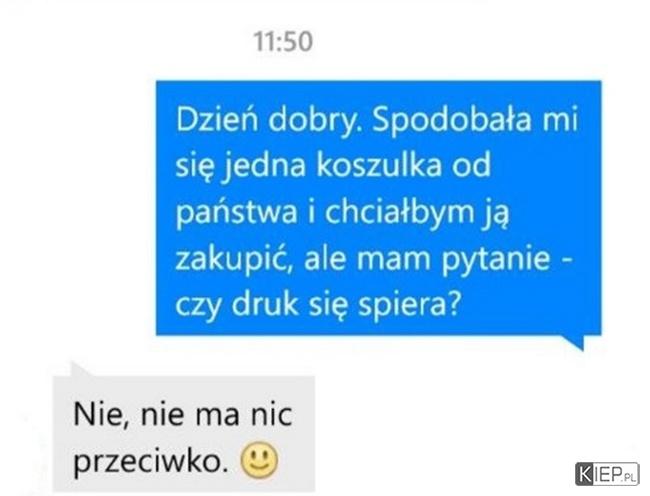Click the word "zakupić" in the blue message
Image resolution: width=650 pixels, height=496 pixels.
232,259
